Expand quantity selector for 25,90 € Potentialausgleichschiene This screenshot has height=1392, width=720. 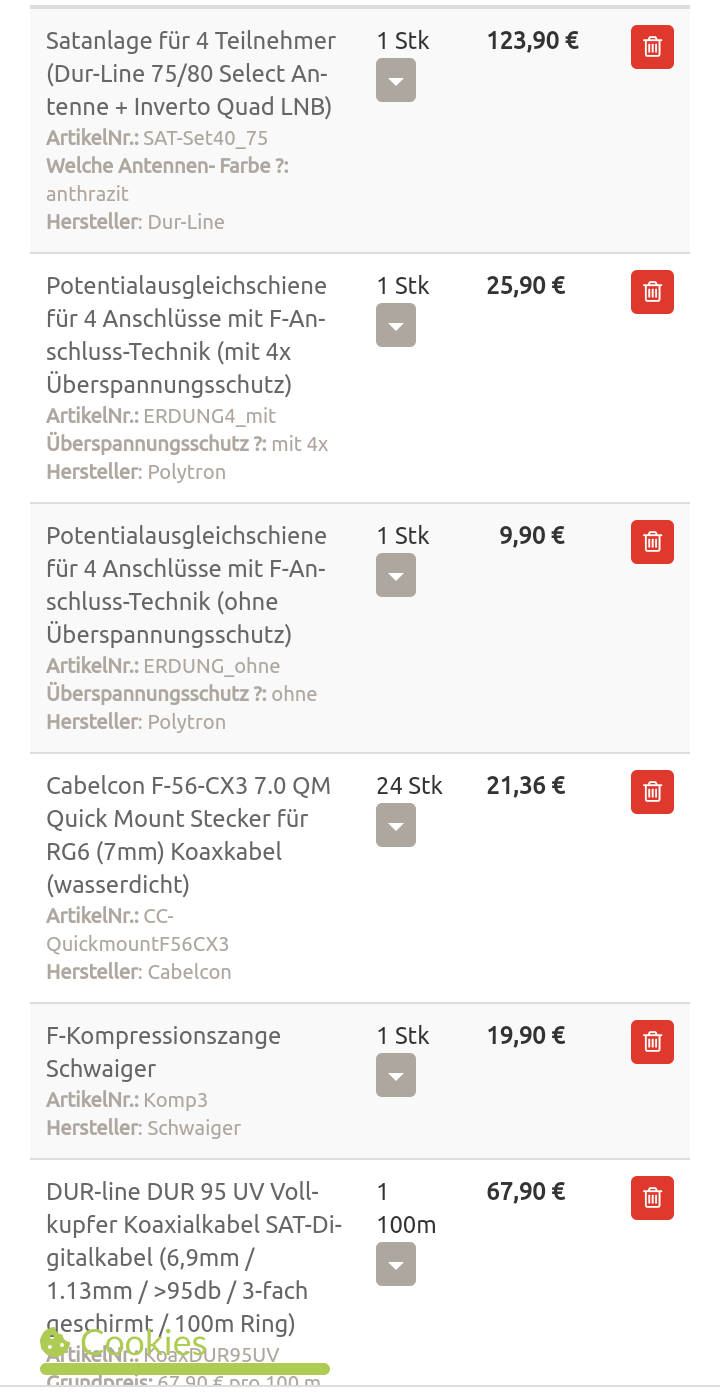click(395, 326)
